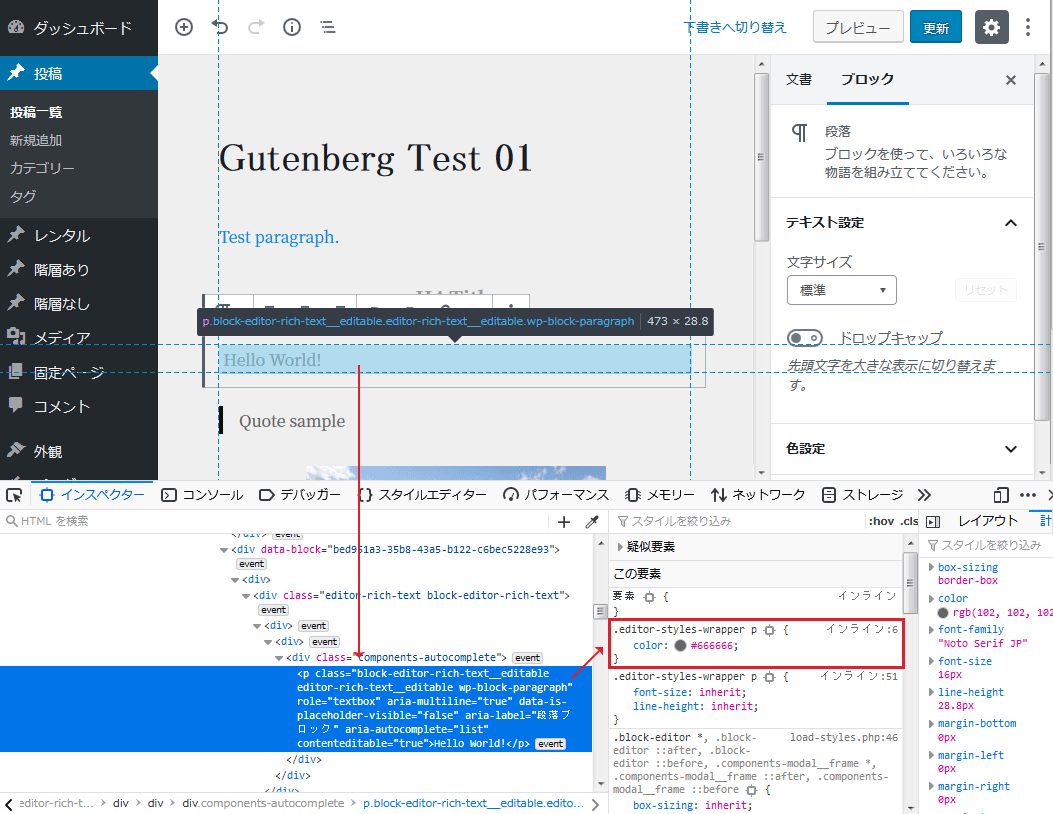The height and width of the screenshot is (814, 1053).
Task: Click the #666666 color swatch
Action: click(x=680, y=646)
